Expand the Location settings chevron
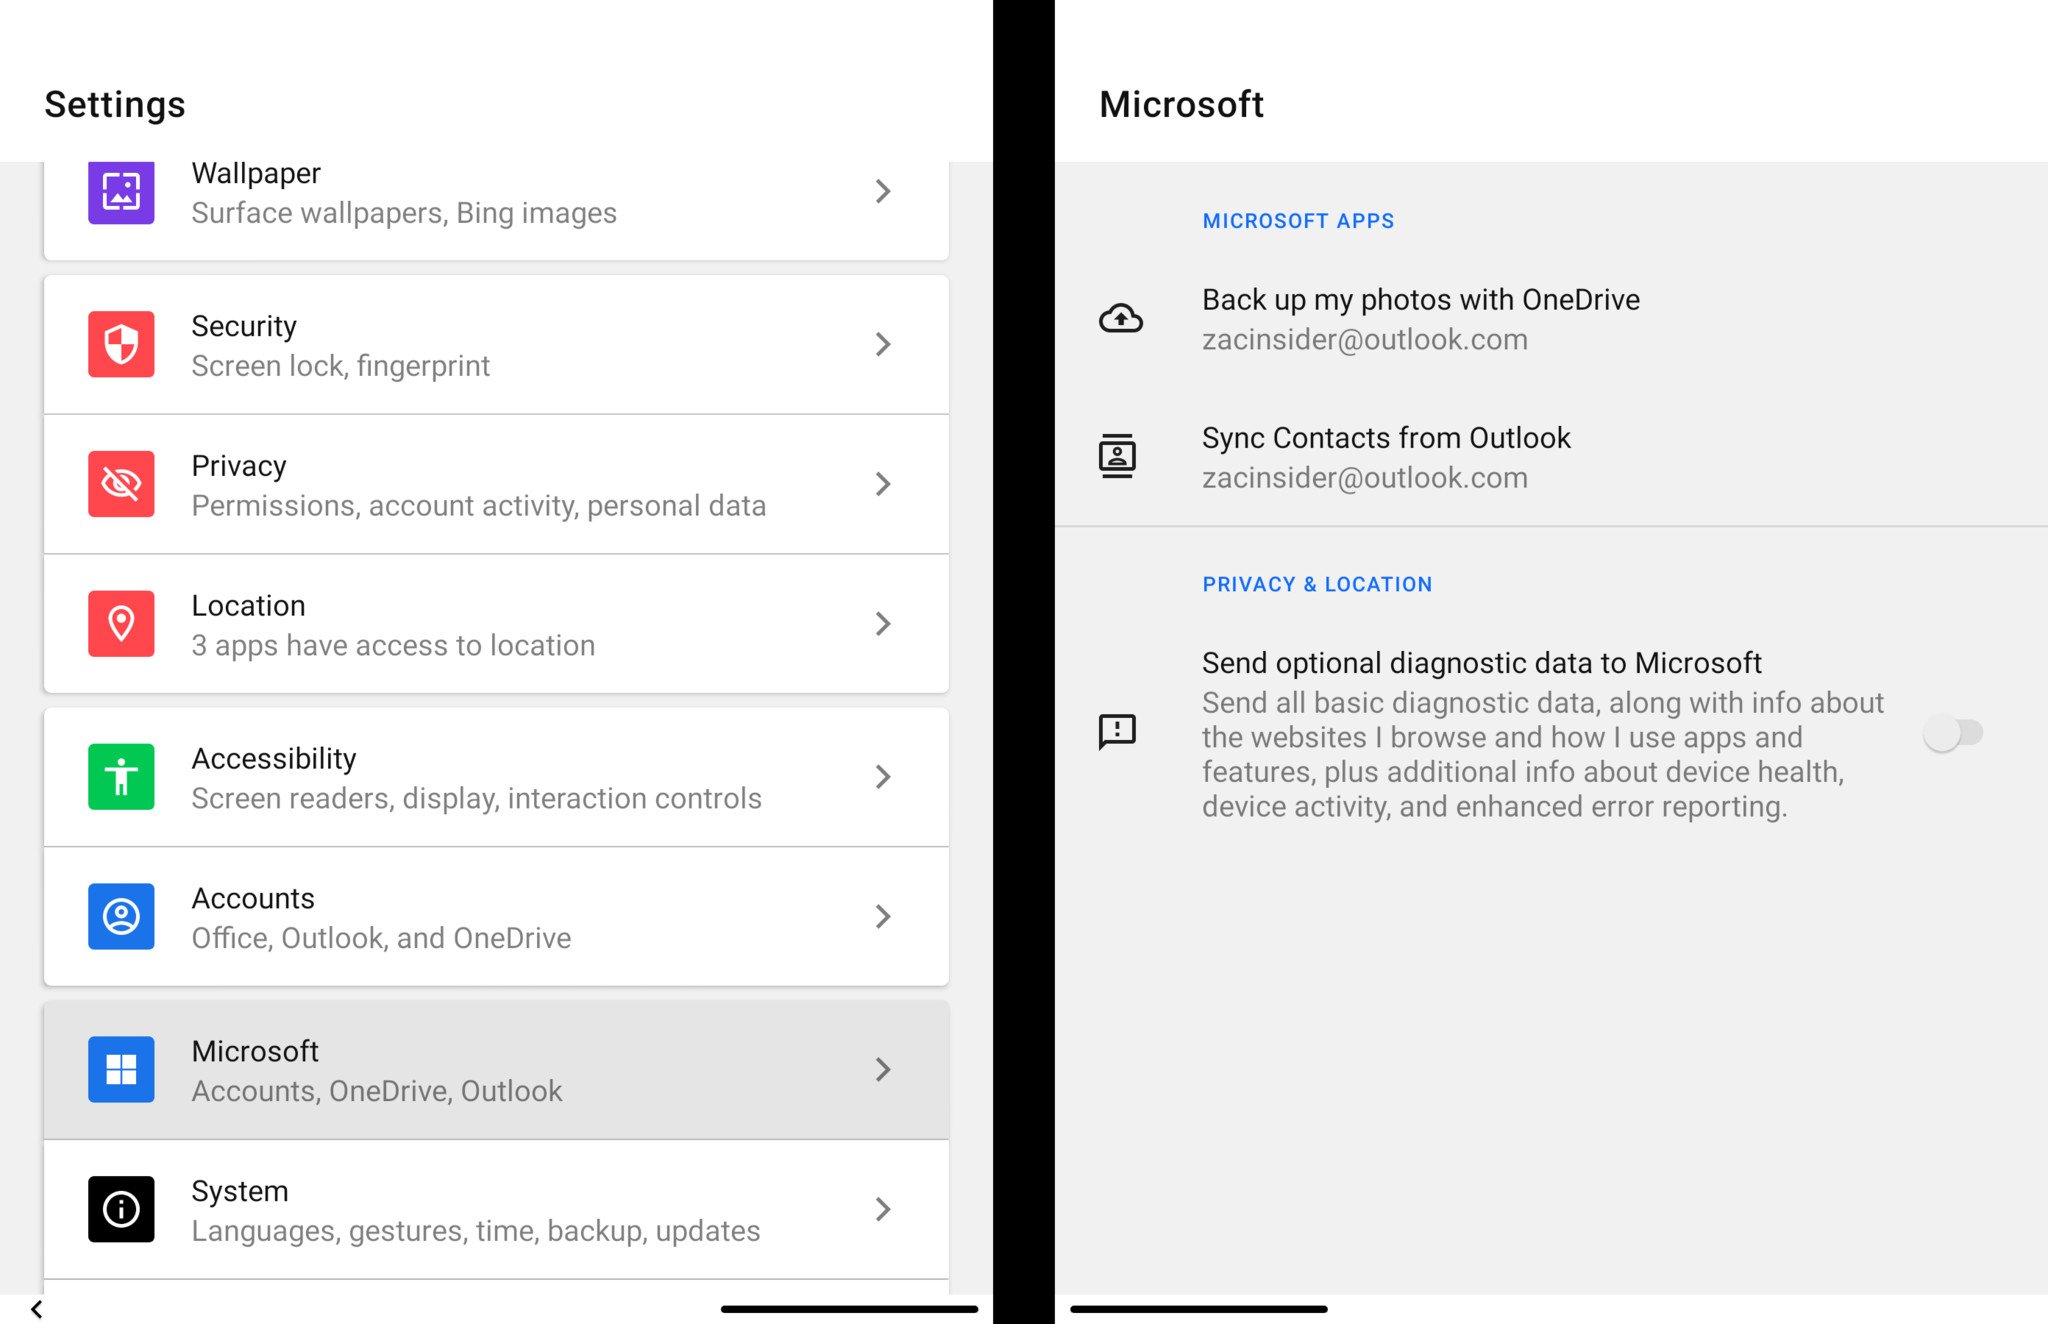Image resolution: width=2048 pixels, height=1324 pixels. [881, 622]
